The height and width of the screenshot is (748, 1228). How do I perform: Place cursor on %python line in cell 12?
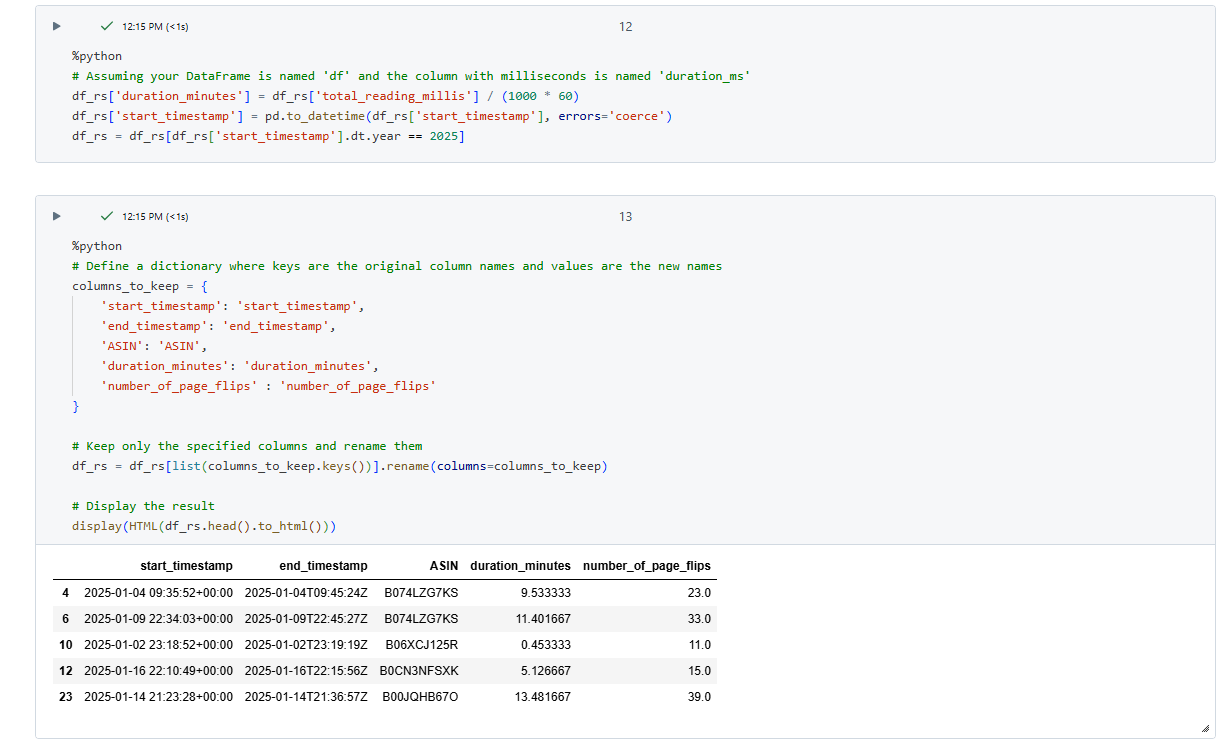tap(97, 56)
